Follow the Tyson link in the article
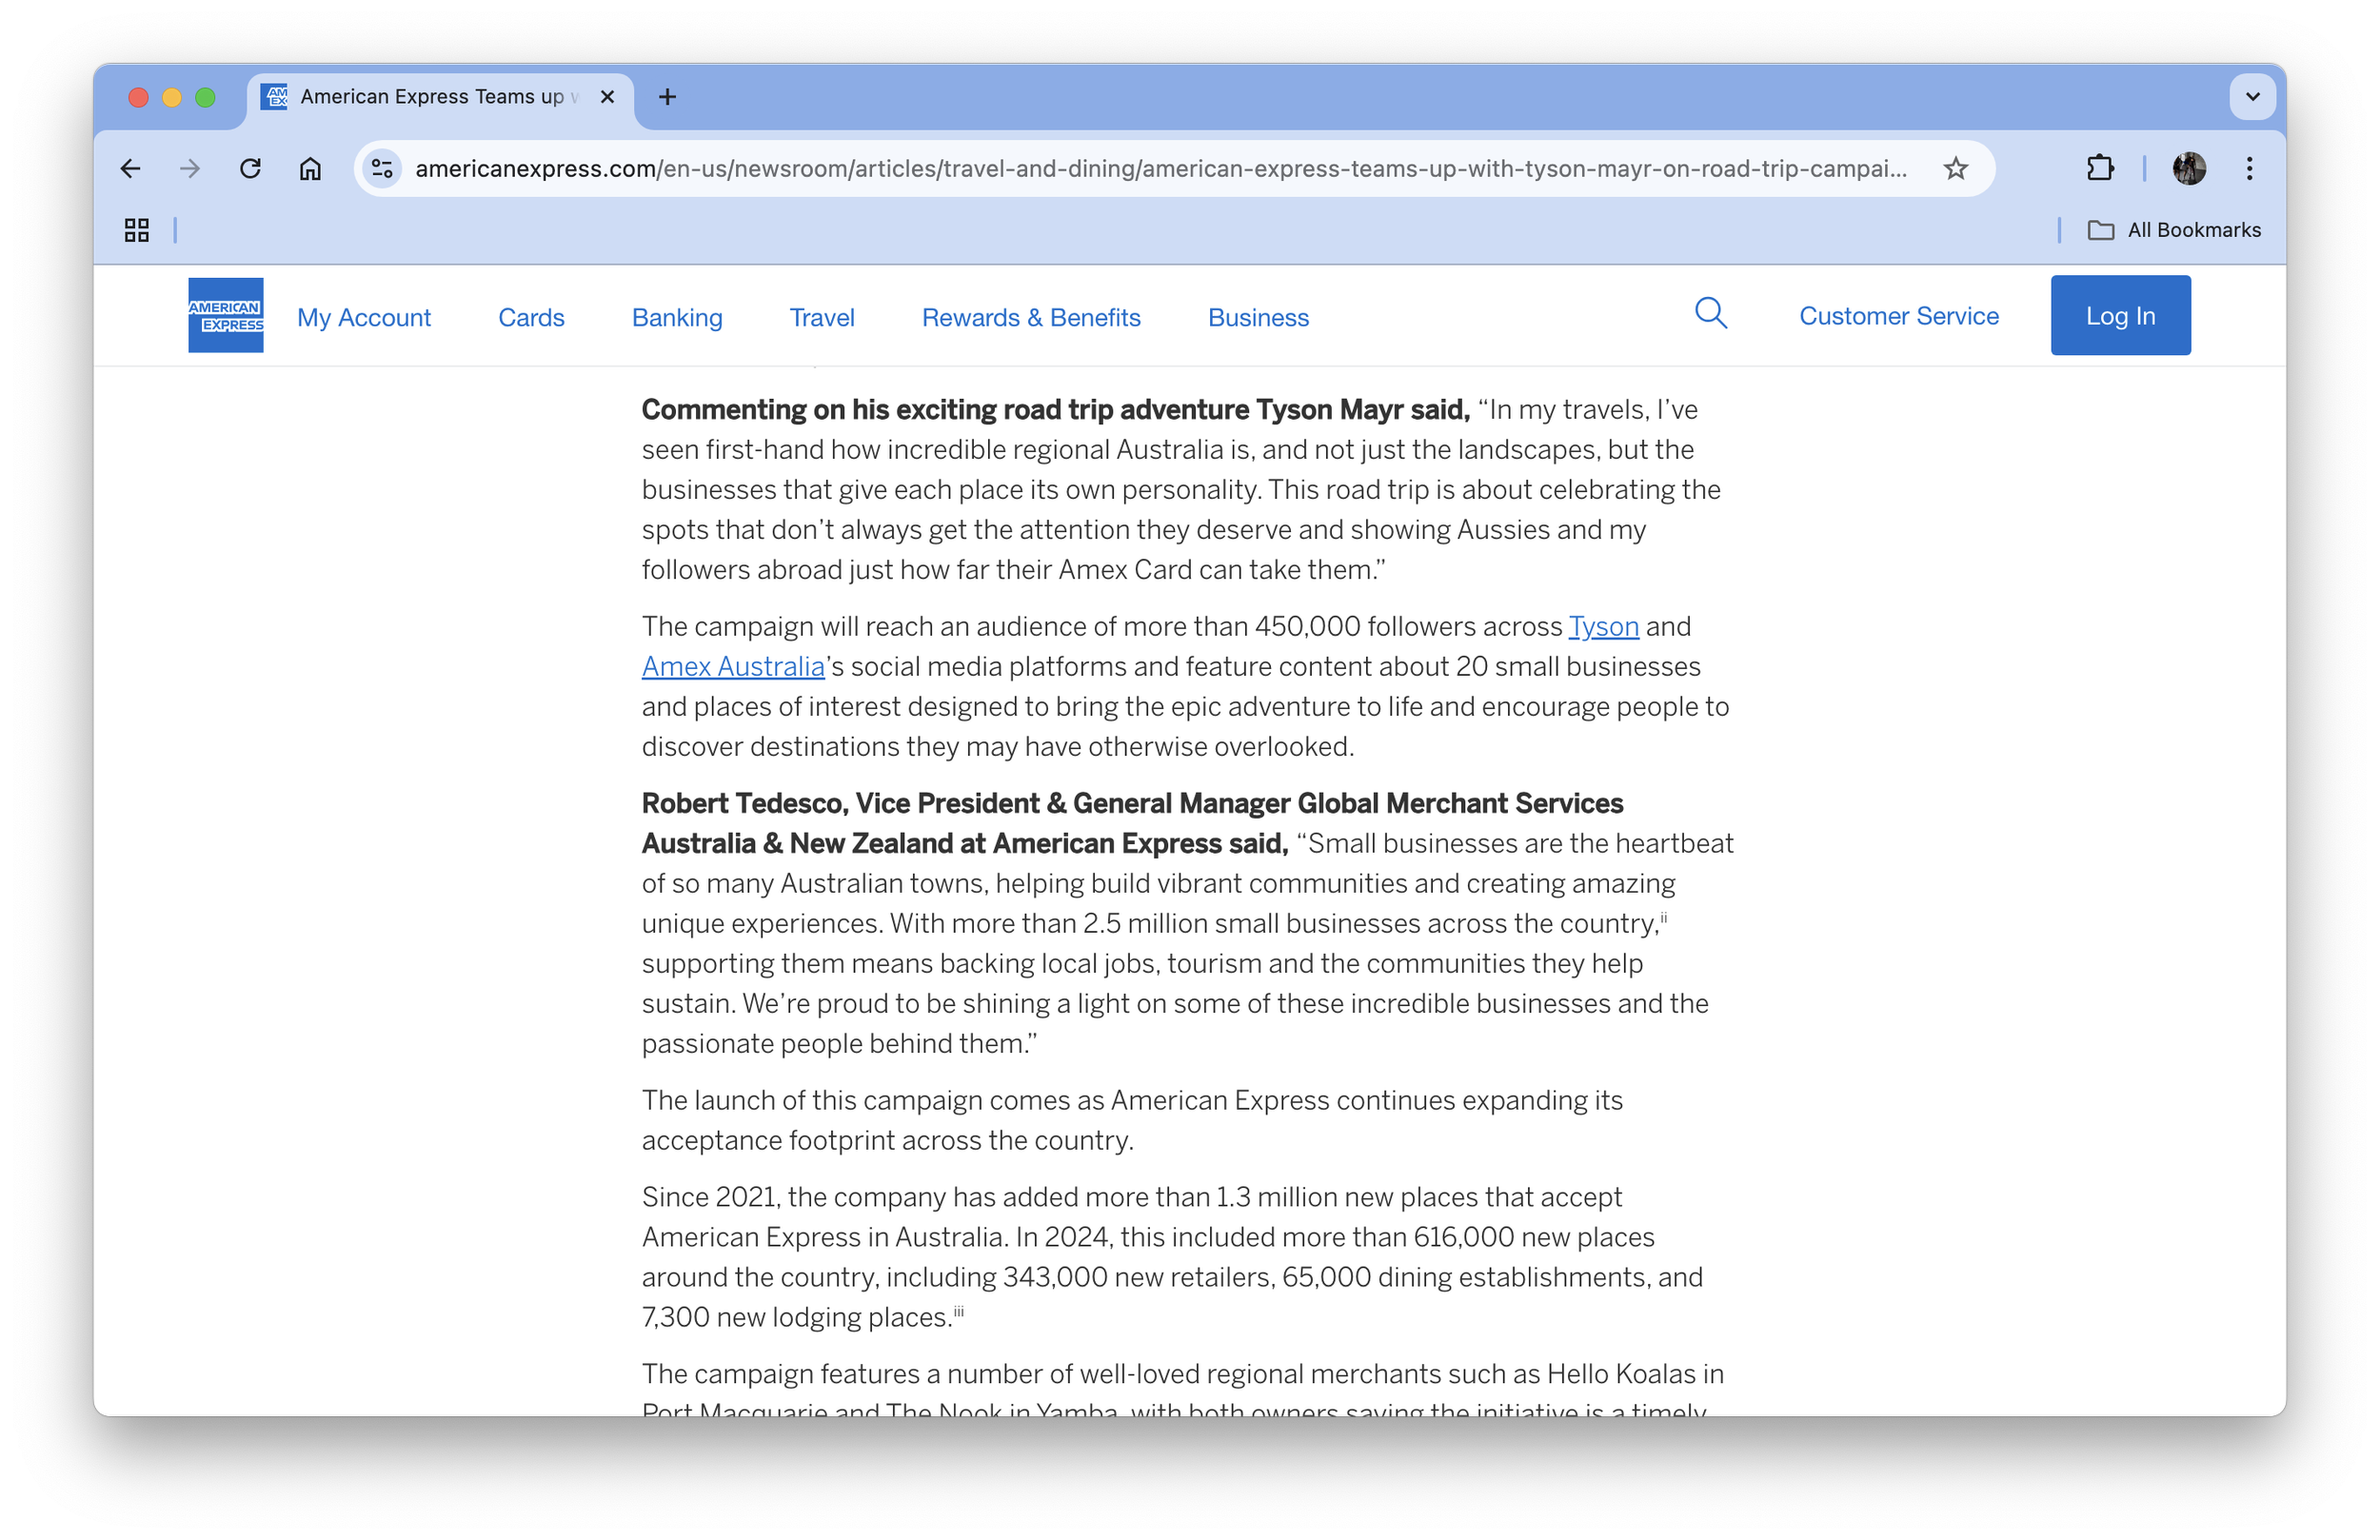The image size is (2380, 1540). click(x=1603, y=626)
